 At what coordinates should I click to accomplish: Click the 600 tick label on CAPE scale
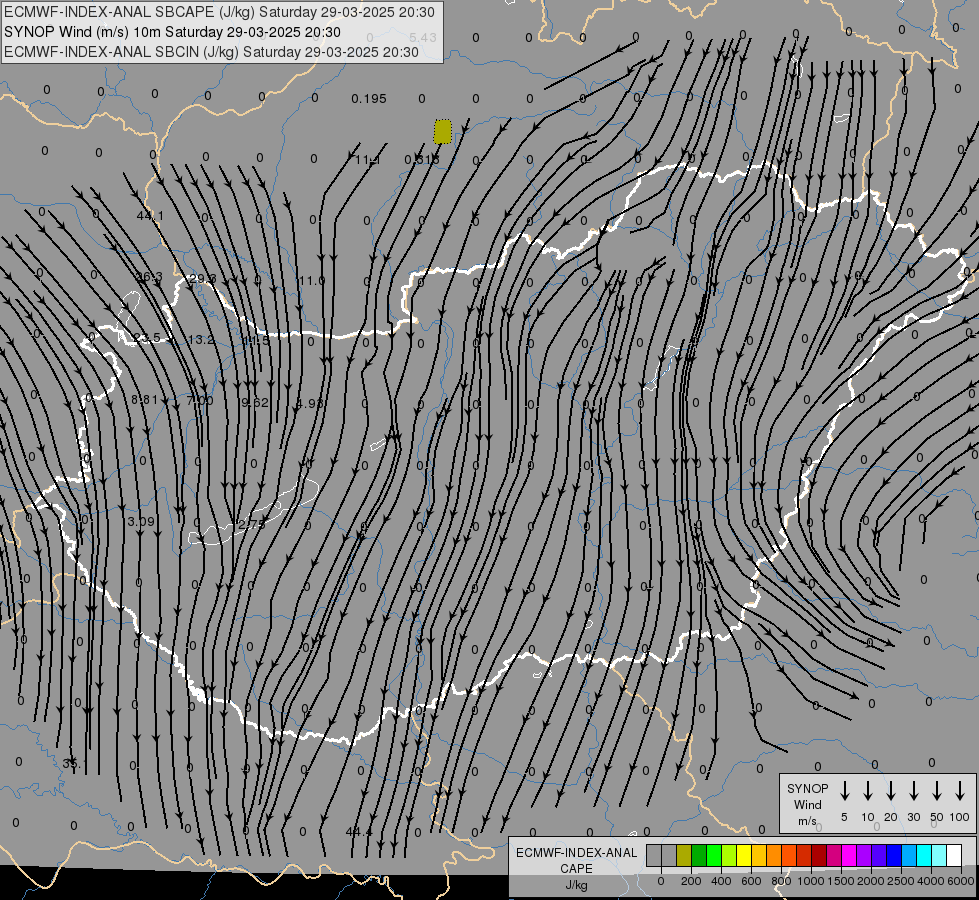pos(751,881)
